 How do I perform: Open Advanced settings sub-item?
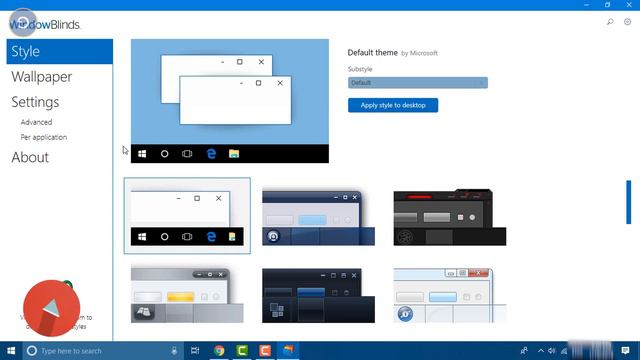pyautogui.click(x=36, y=122)
